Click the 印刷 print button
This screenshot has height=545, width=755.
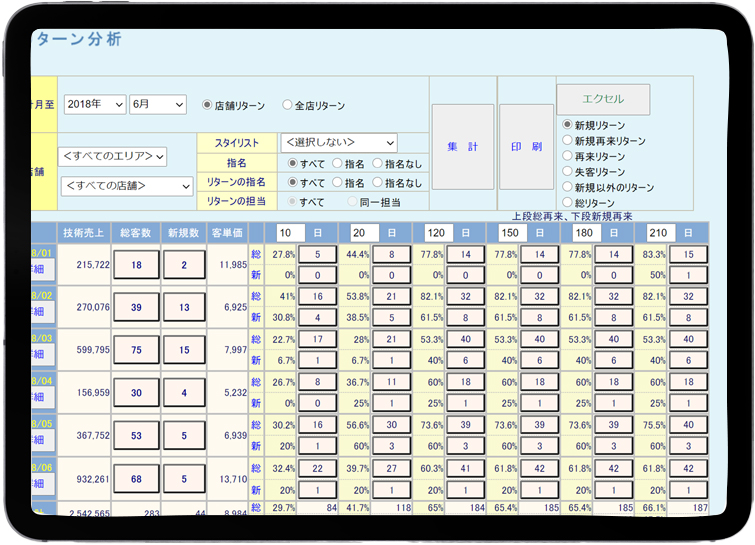526,147
